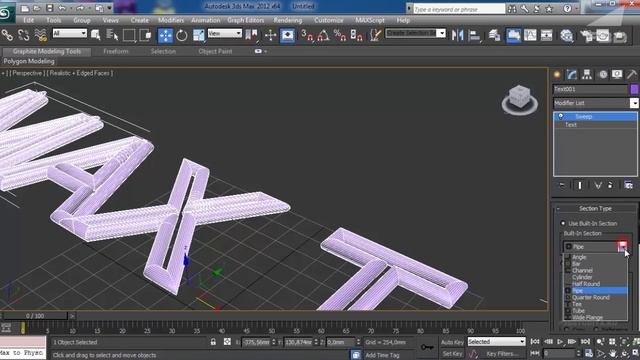Open the key mode Selected dropdown
640x360 pixels.
(x=496, y=341)
